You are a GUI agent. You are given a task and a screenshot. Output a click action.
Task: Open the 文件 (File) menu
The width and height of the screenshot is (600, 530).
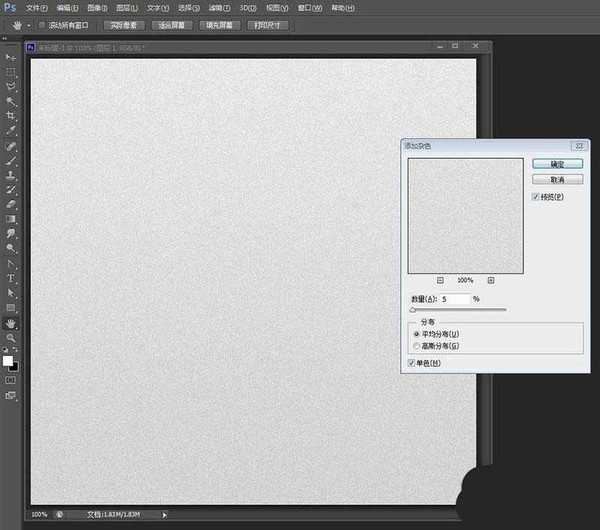37,7
